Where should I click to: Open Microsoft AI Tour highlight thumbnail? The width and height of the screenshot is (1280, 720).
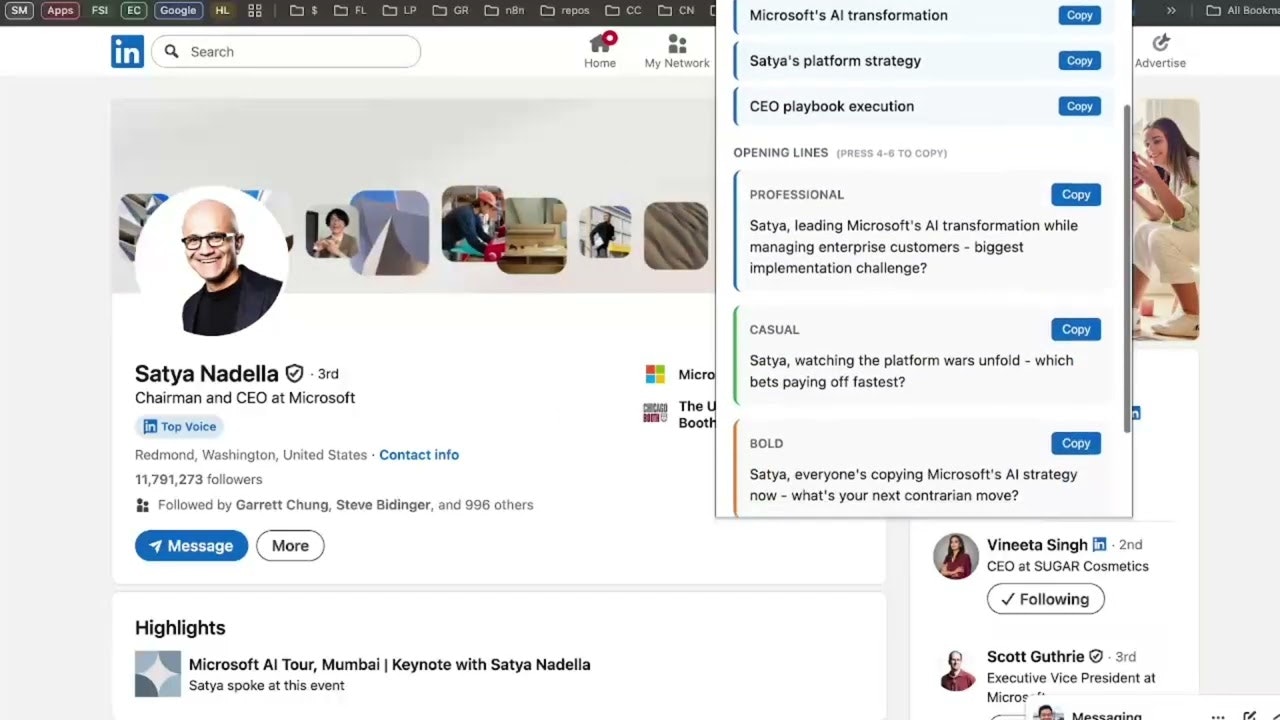[158, 674]
